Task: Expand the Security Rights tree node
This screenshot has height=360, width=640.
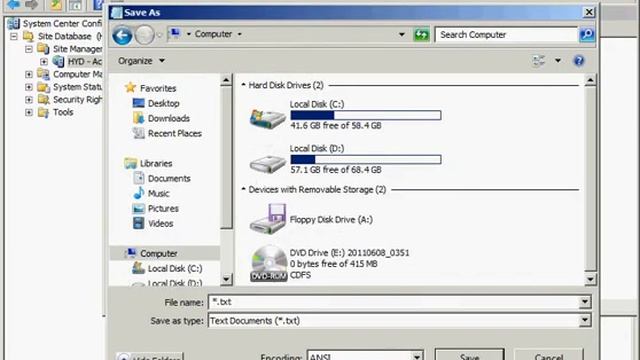Action: (29, 100)
